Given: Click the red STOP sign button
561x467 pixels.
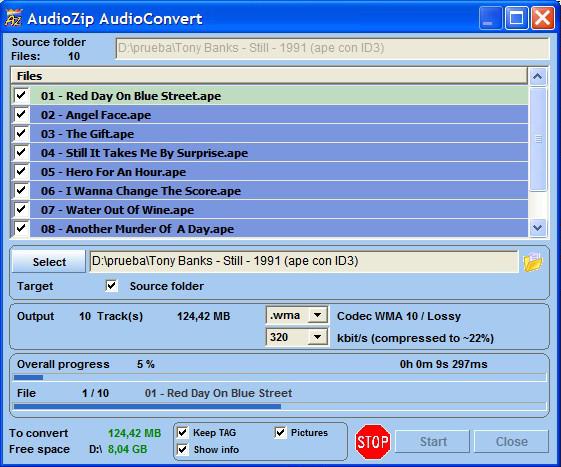Looking at the screenshot, I should [372, 442].
